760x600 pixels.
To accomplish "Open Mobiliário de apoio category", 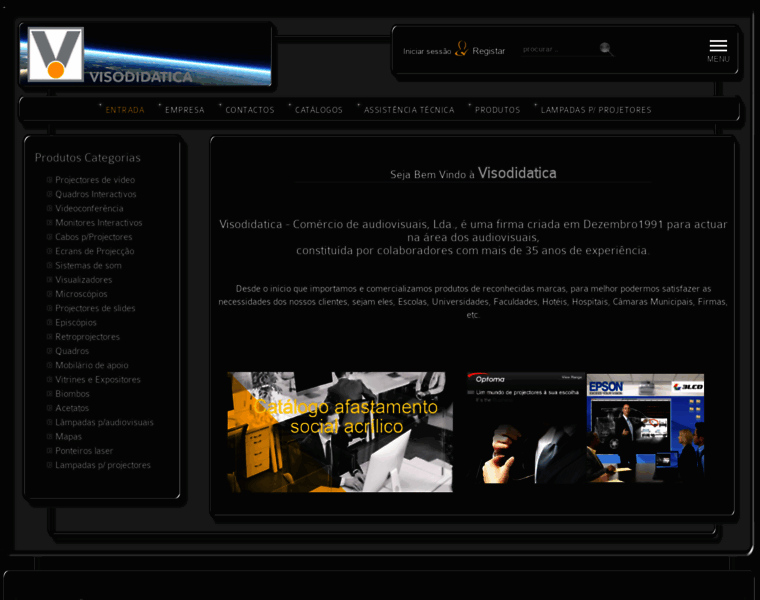I will pos(92,365).
